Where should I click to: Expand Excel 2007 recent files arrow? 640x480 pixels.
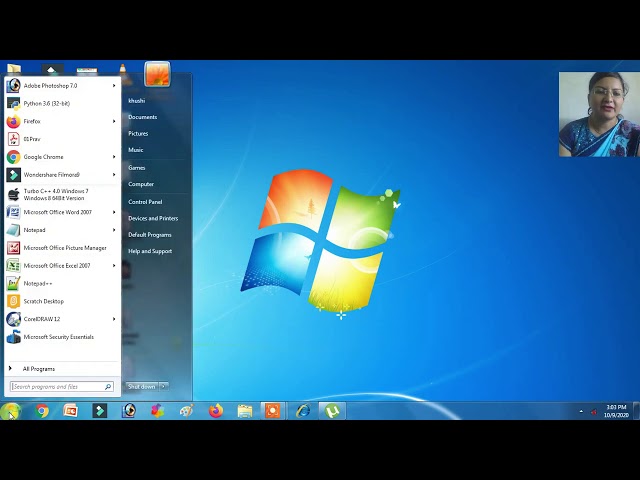coord(114,266)
